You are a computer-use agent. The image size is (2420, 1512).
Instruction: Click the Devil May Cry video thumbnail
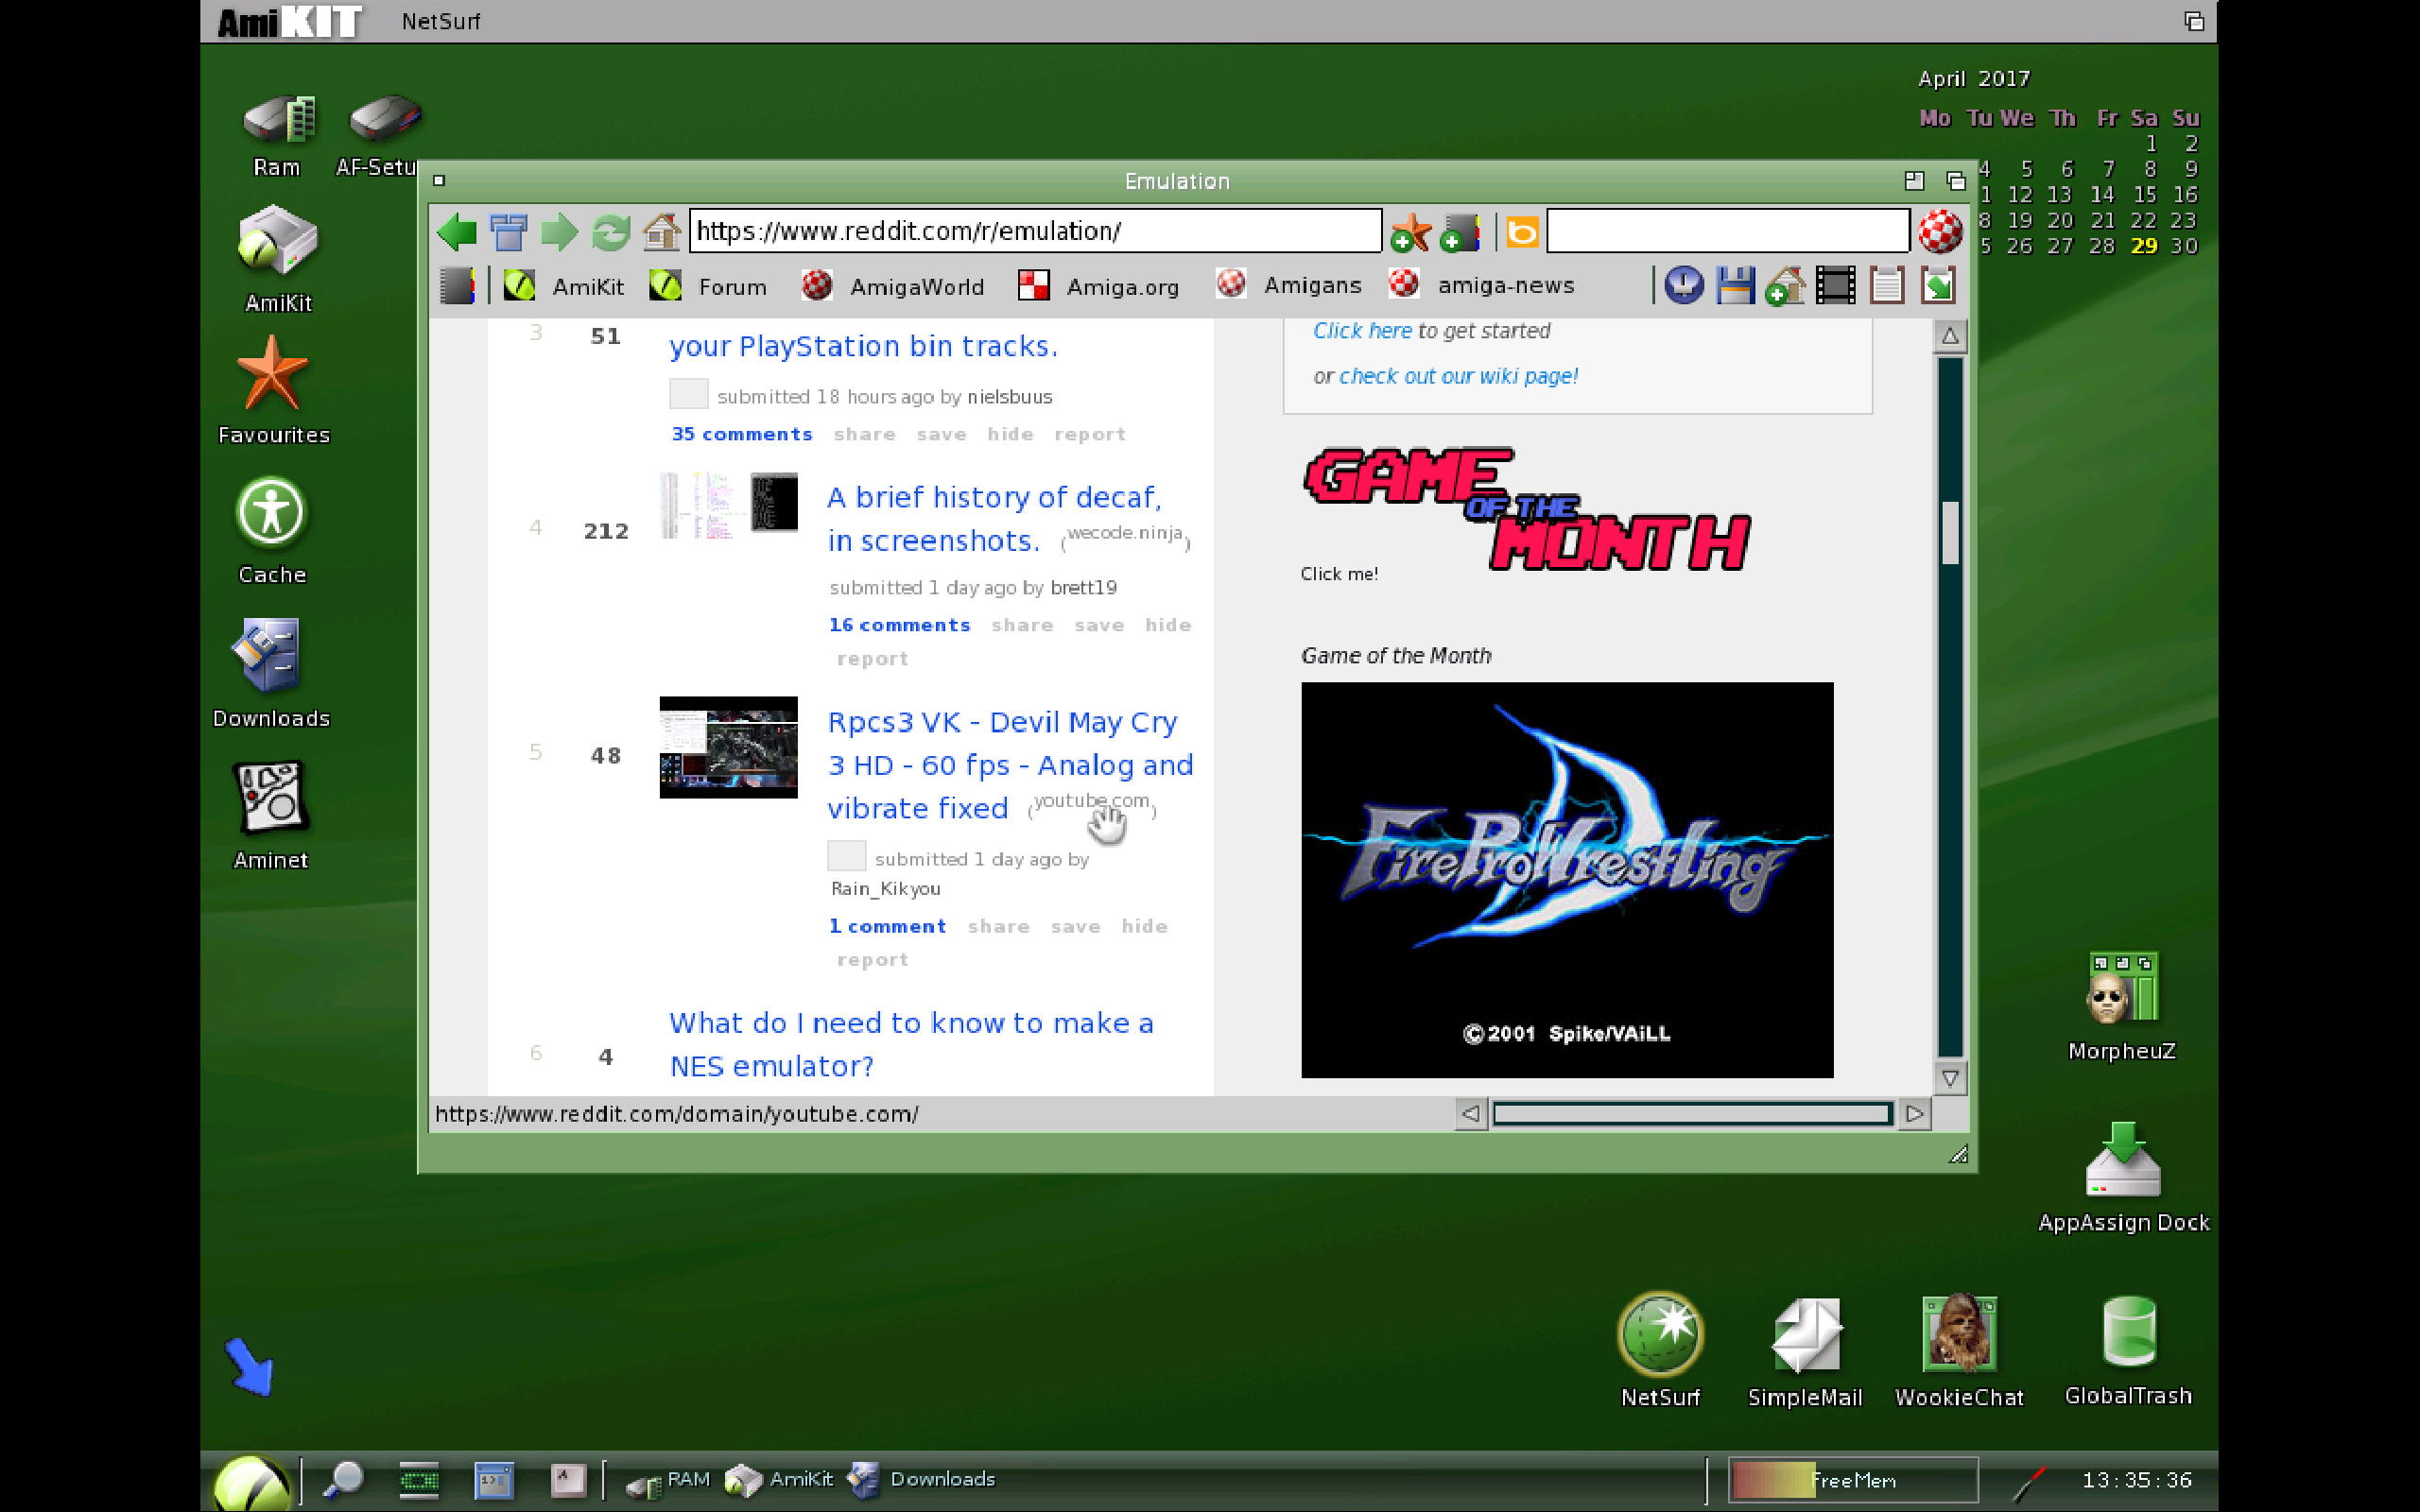click(x=729, y=747)
